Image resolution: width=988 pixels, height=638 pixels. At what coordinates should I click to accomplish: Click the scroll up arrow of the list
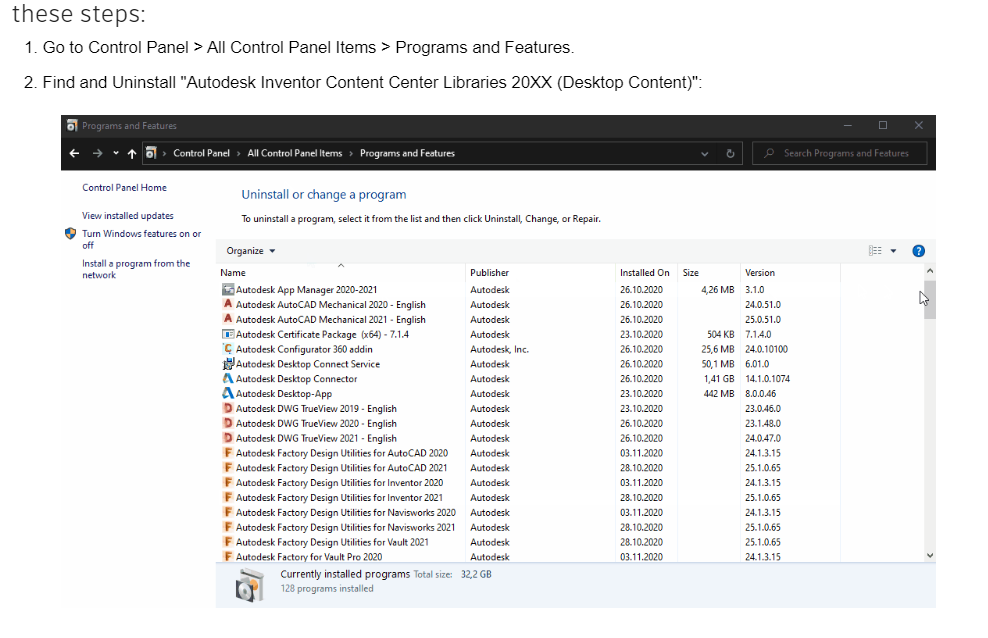(x=930, y=271)
